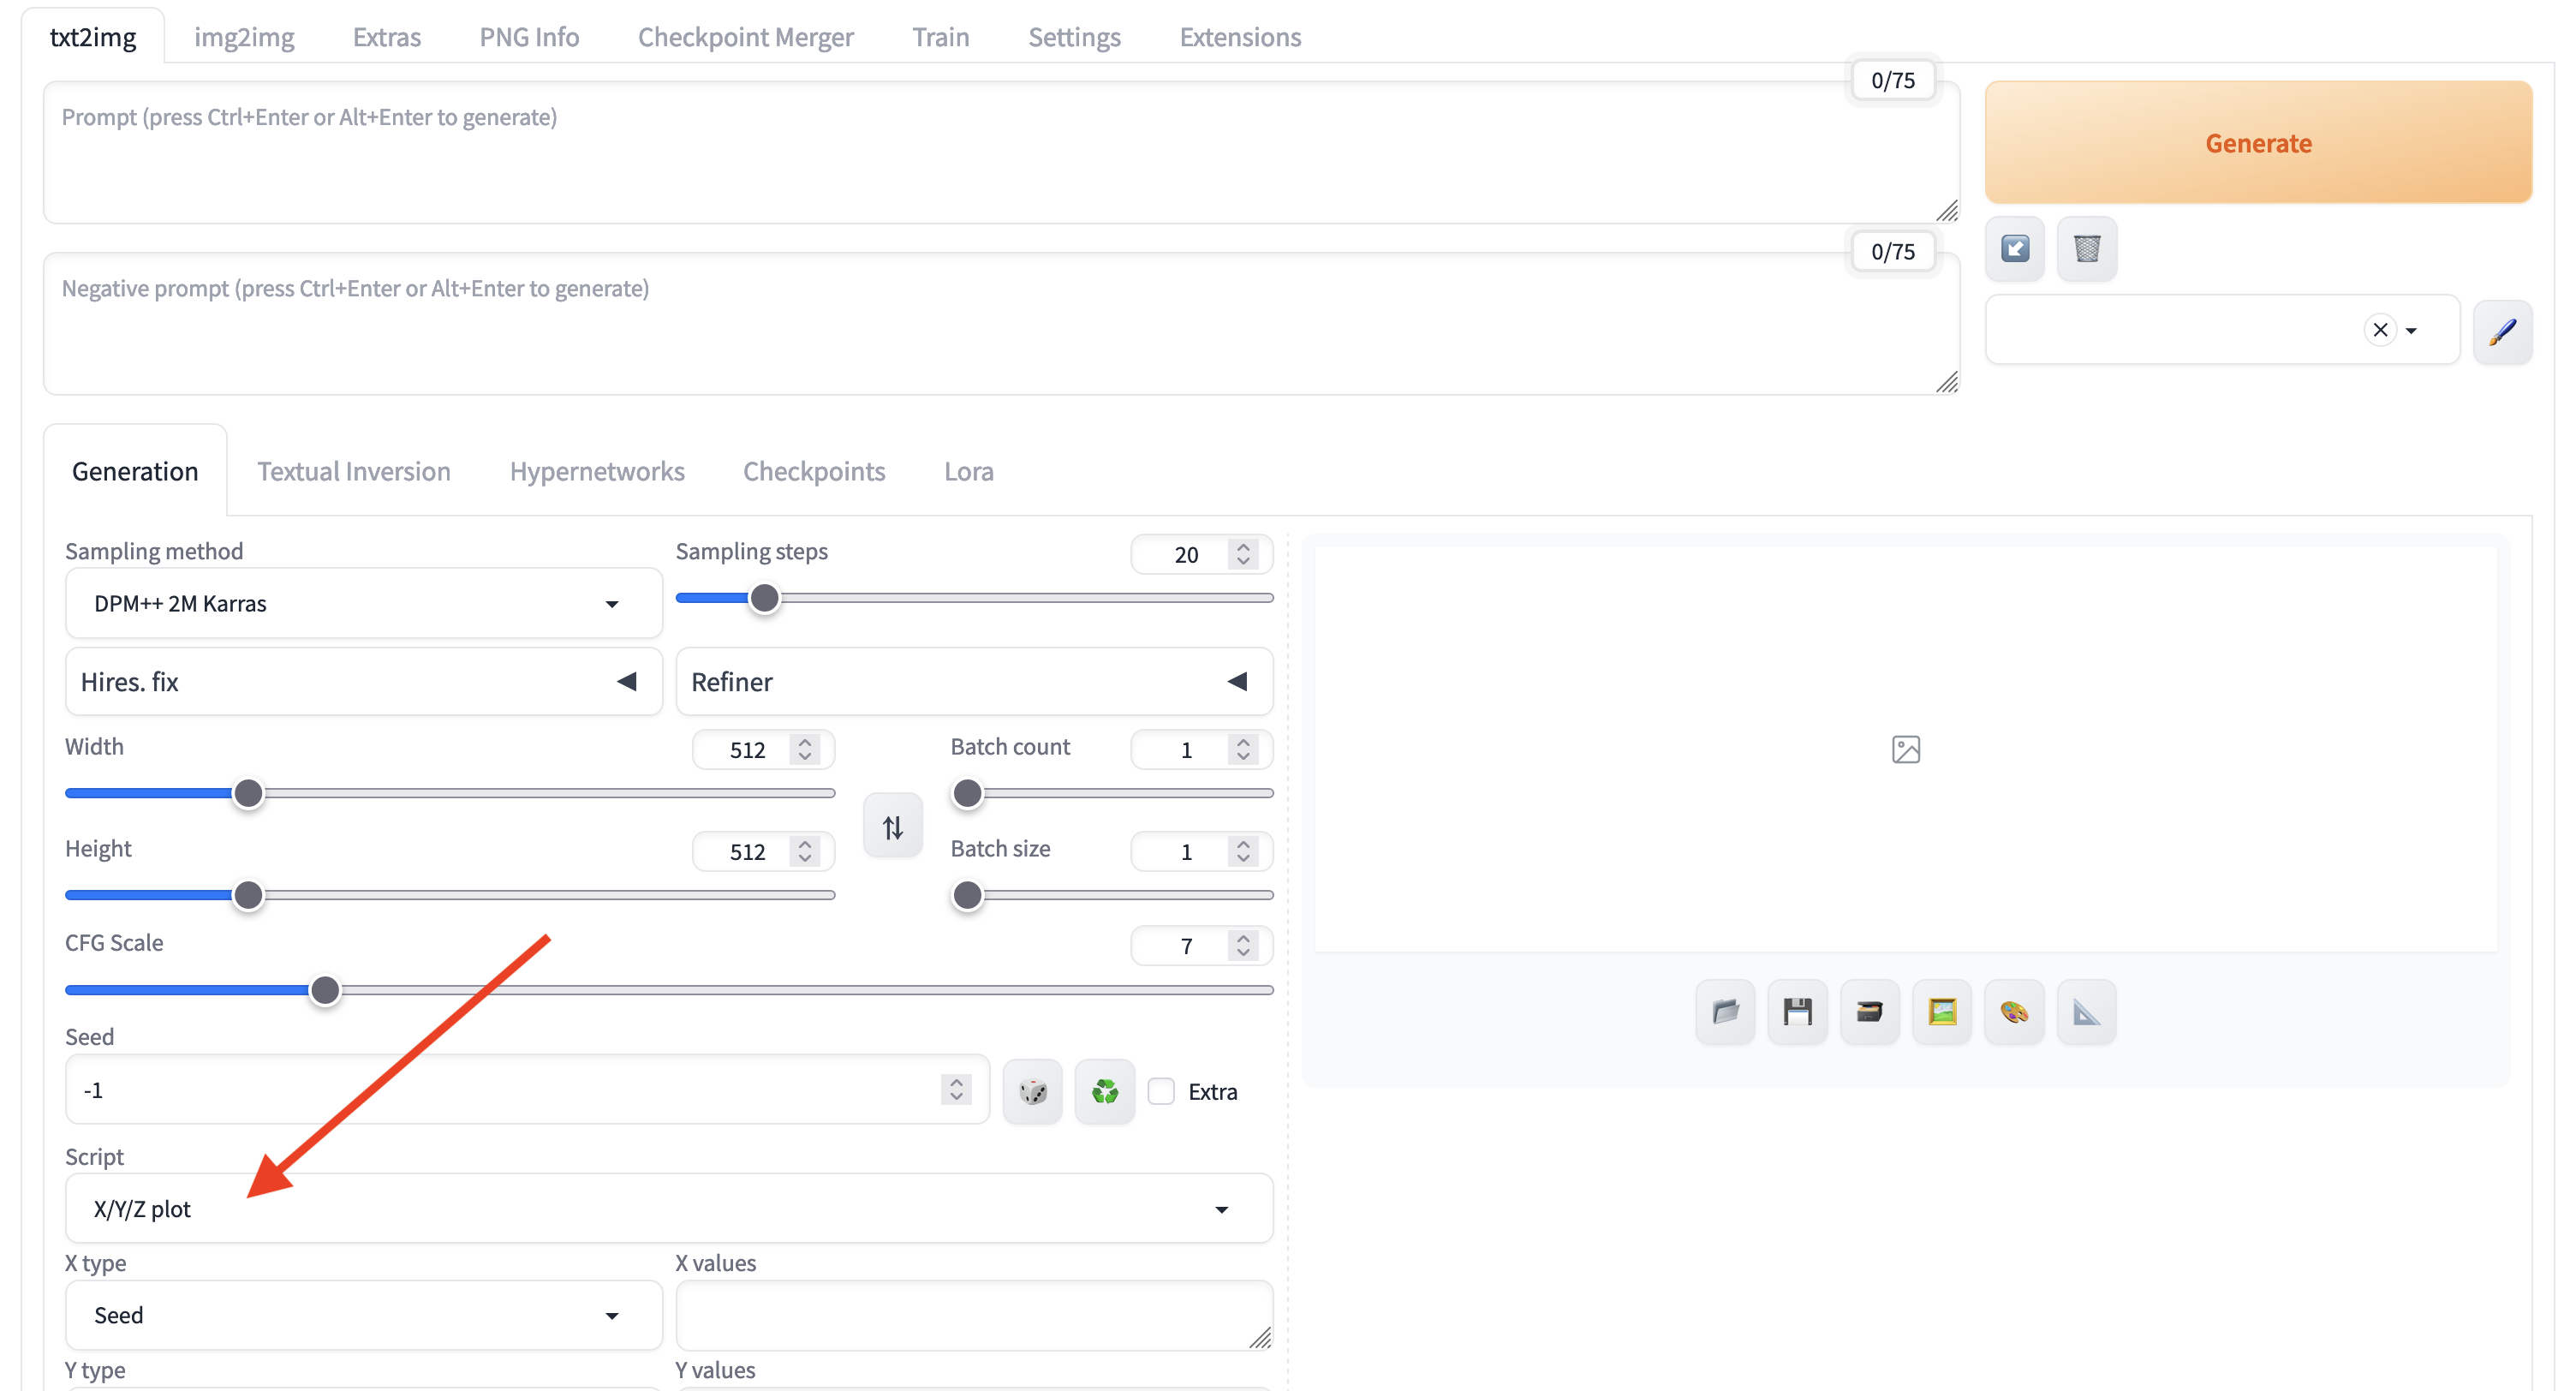The image size is (2576, 1391).
Task: Click the Sampling steps slider
Action: pos(974,598)
